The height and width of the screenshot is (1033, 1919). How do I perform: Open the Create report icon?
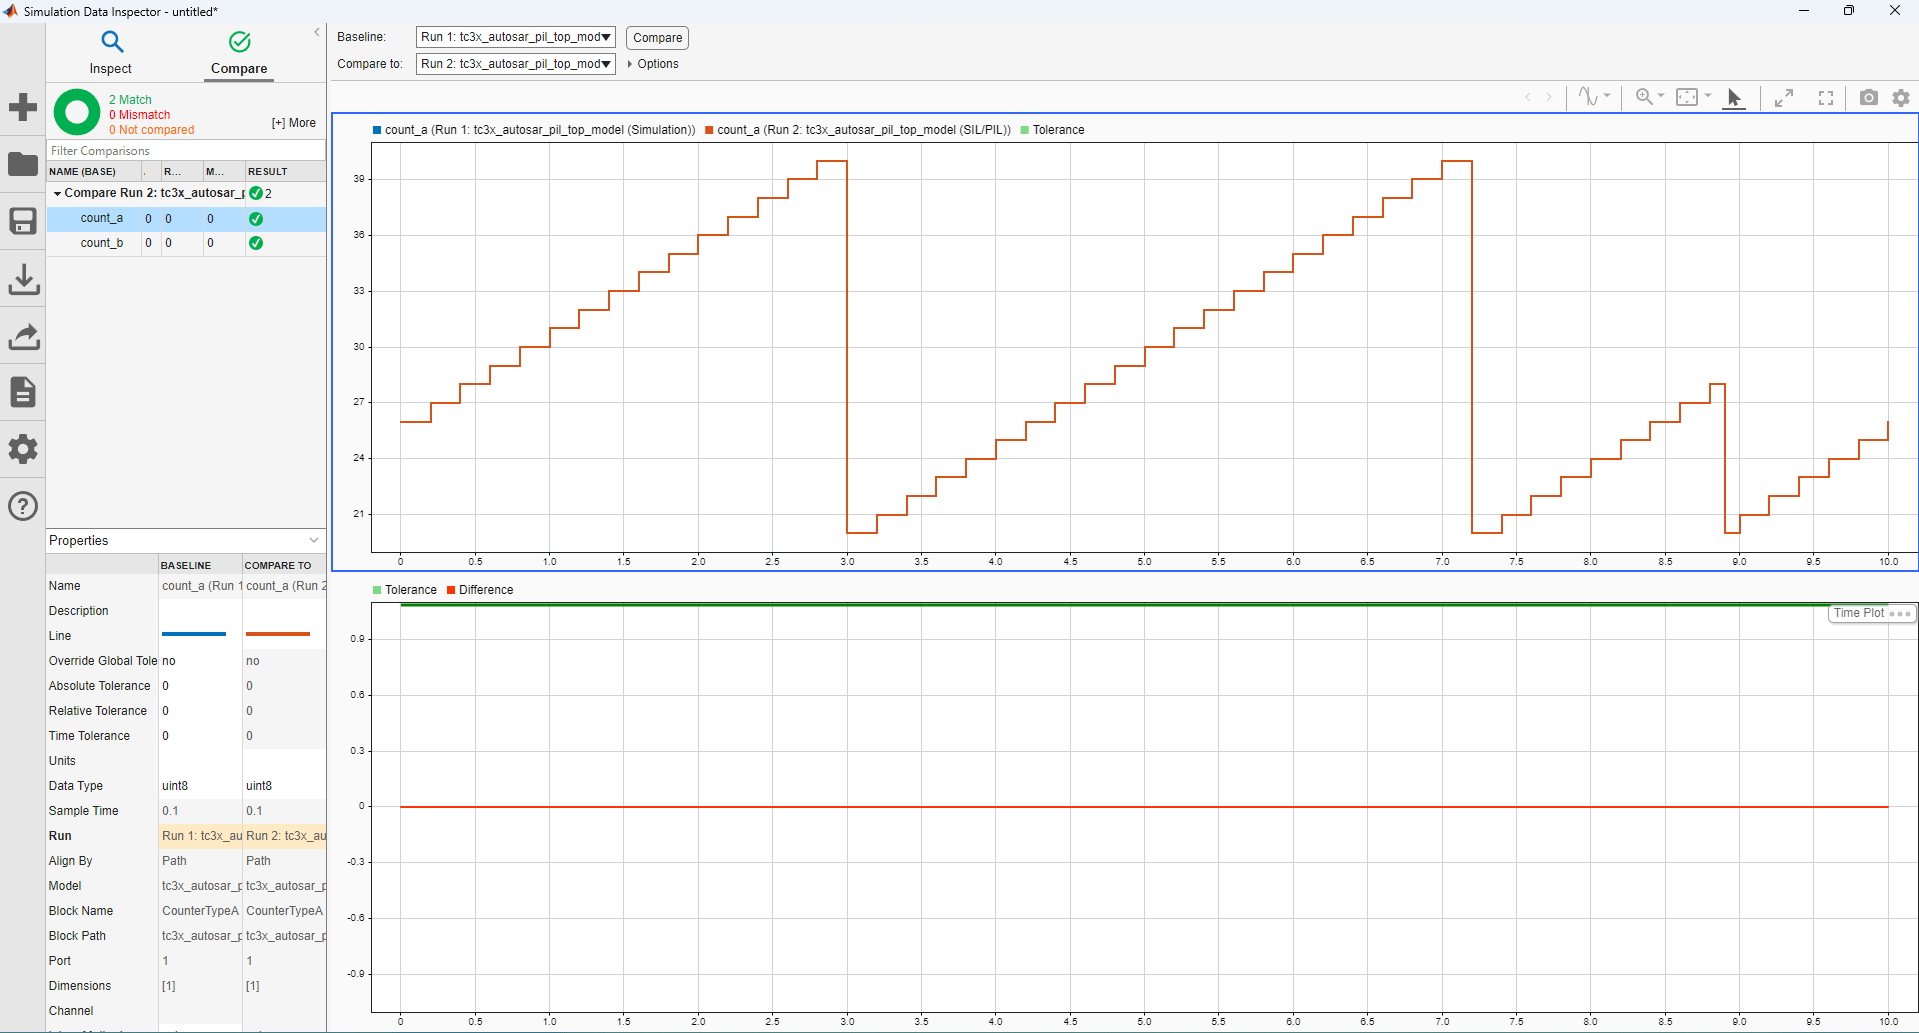pyautogui.click(x=23, y=392)
